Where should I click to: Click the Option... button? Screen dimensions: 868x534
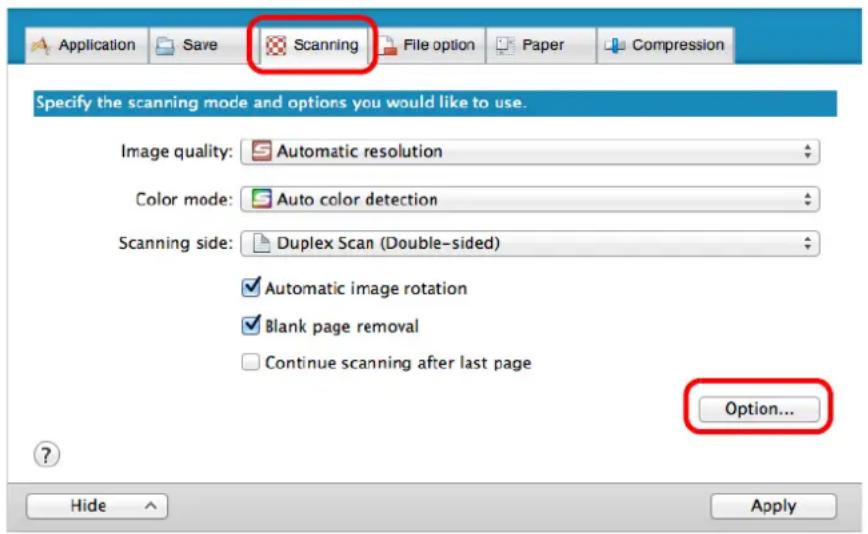759,409
